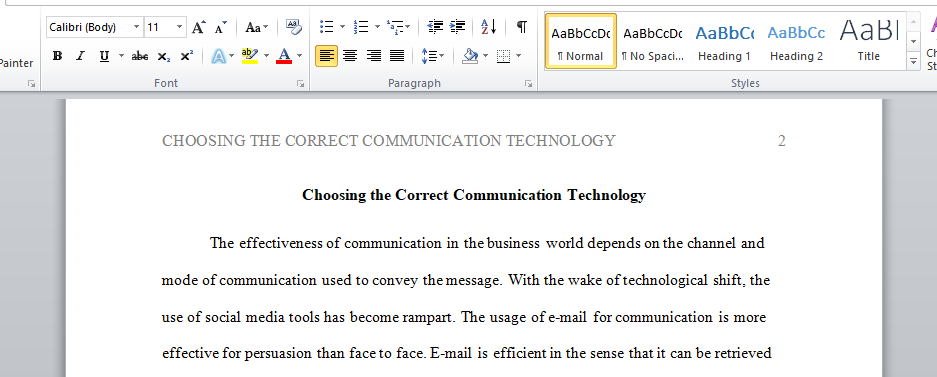Select Align Text Left
The image size is (937, 377).
pyautogui.click(x=326, y=56)
